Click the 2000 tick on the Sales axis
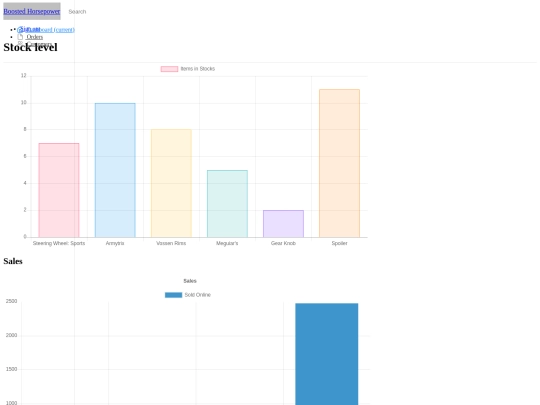Viewport: 540px width, 405px height. [11, 335]
